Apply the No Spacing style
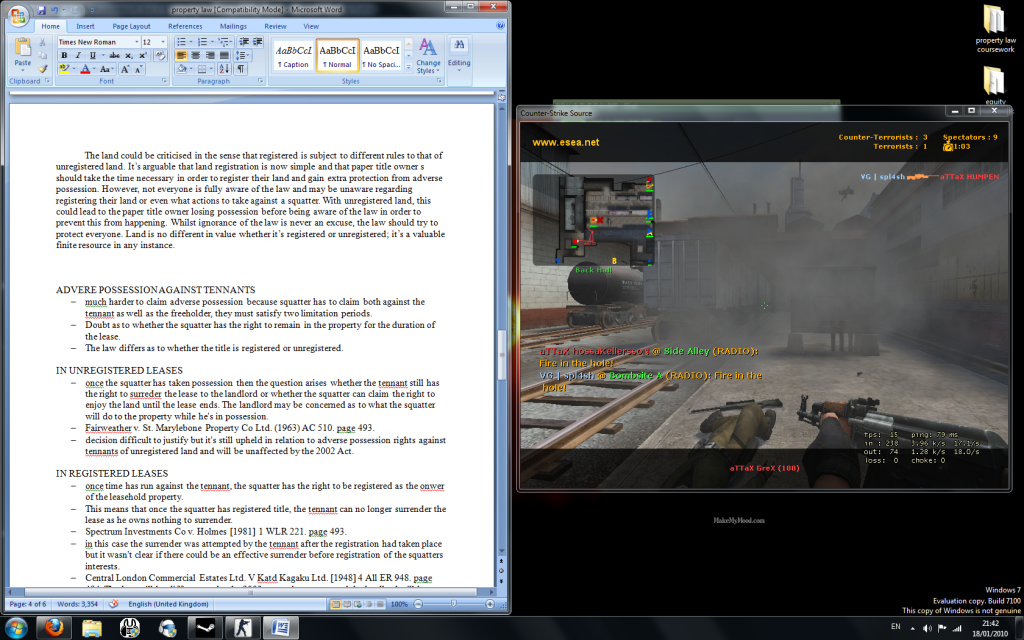The width and height of the screenshot is (1024, 640). click(381, 56)
